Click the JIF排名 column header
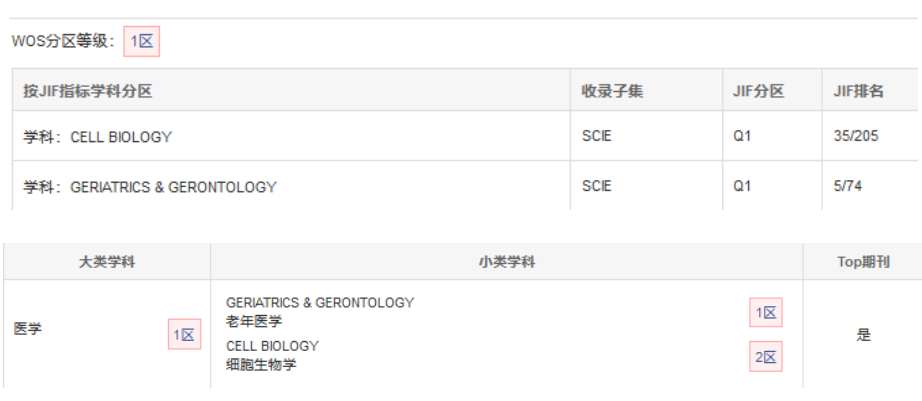This screenshot has height=401, width=922. pyautogui.click(x=858, y=91)
